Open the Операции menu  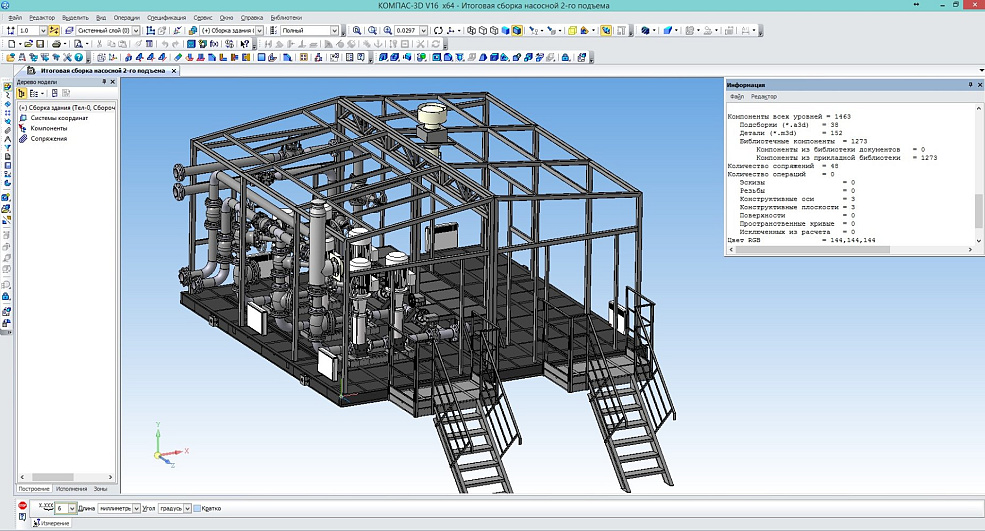[126, 18]
